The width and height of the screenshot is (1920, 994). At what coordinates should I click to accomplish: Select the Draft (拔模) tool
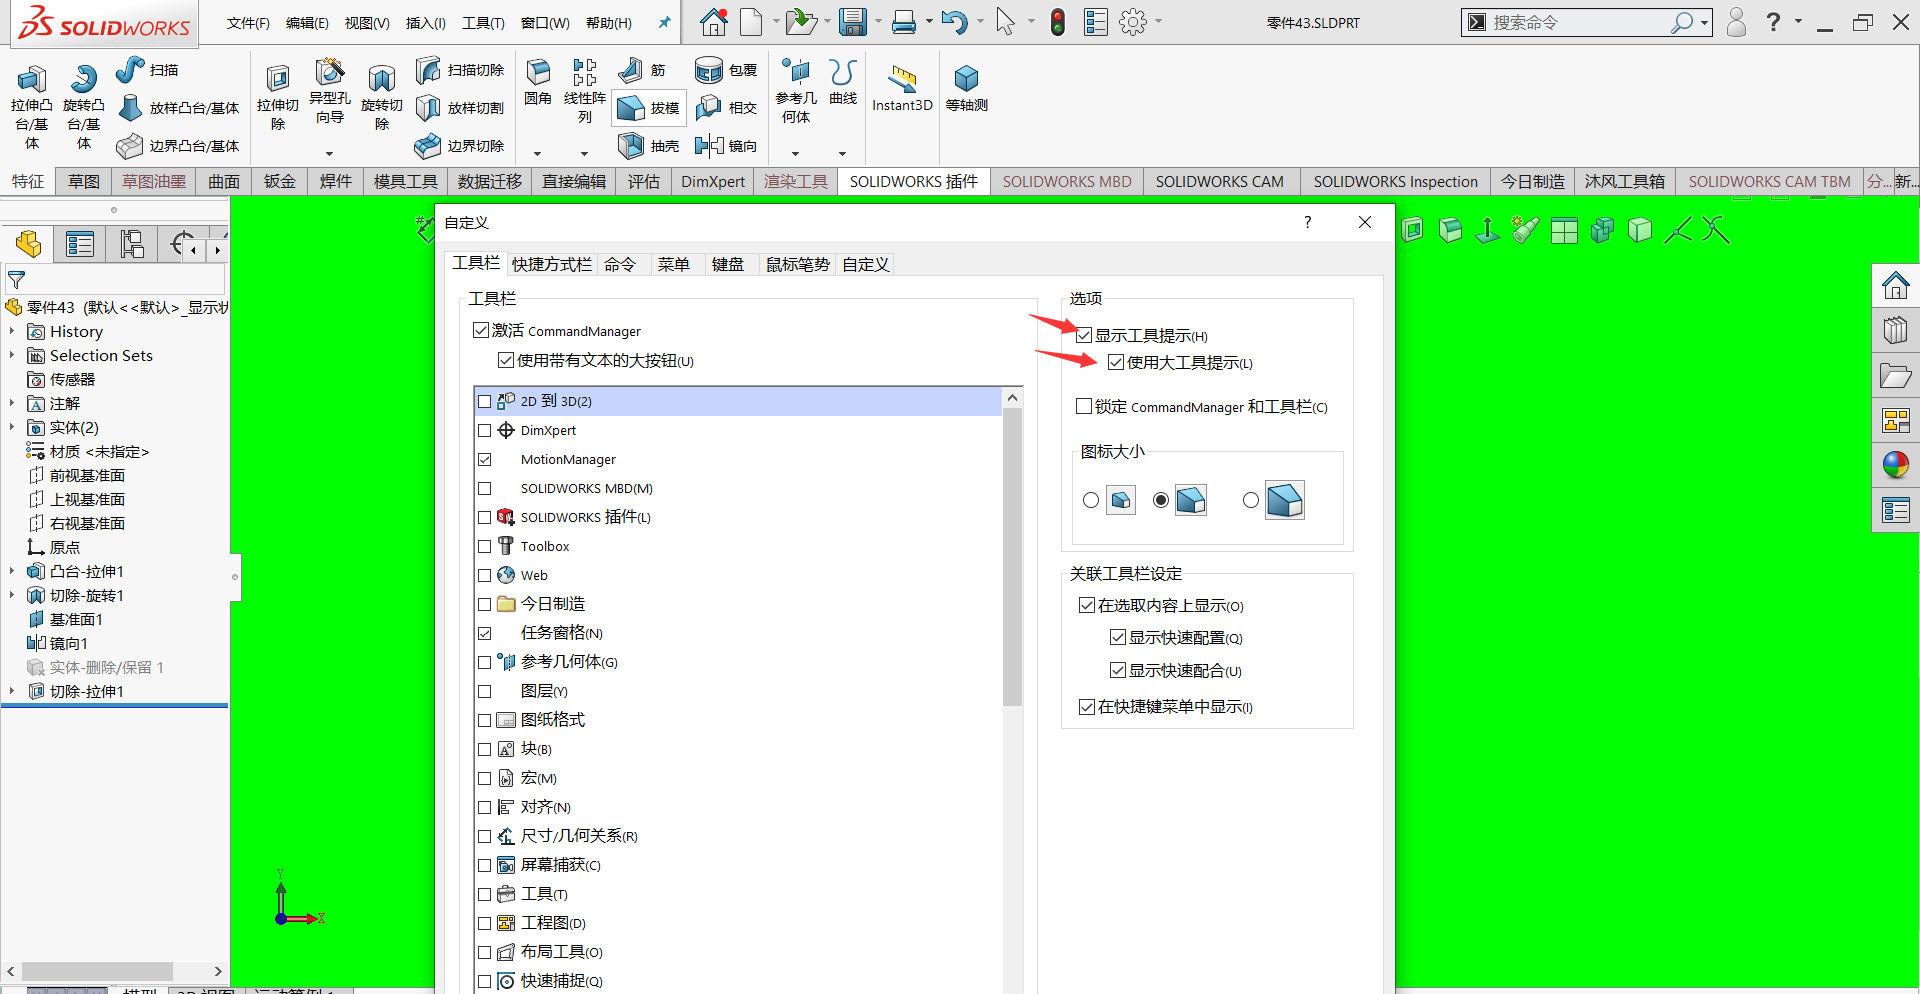click(649, 108)
